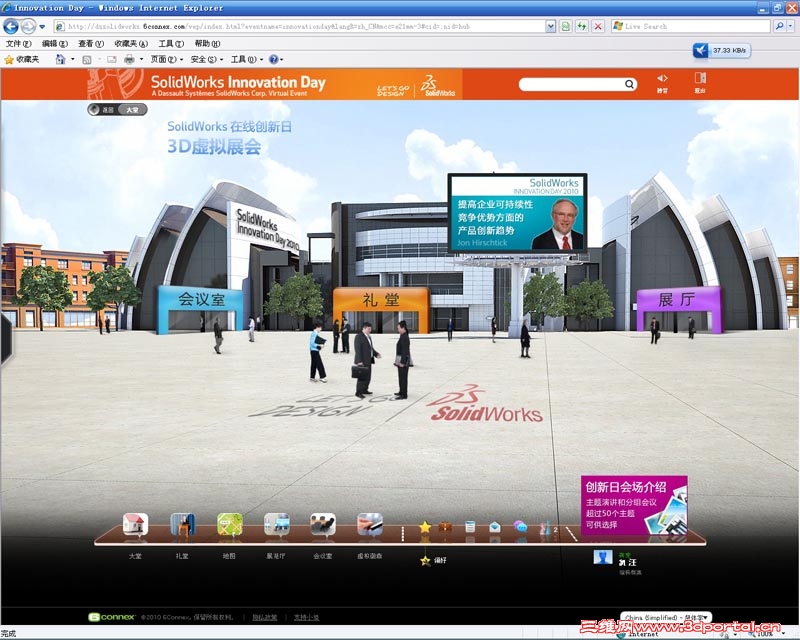Viewport: 800px width, 640px height.
Task: Open the chat bubbles icon in dock
Action: click(520, 527)
